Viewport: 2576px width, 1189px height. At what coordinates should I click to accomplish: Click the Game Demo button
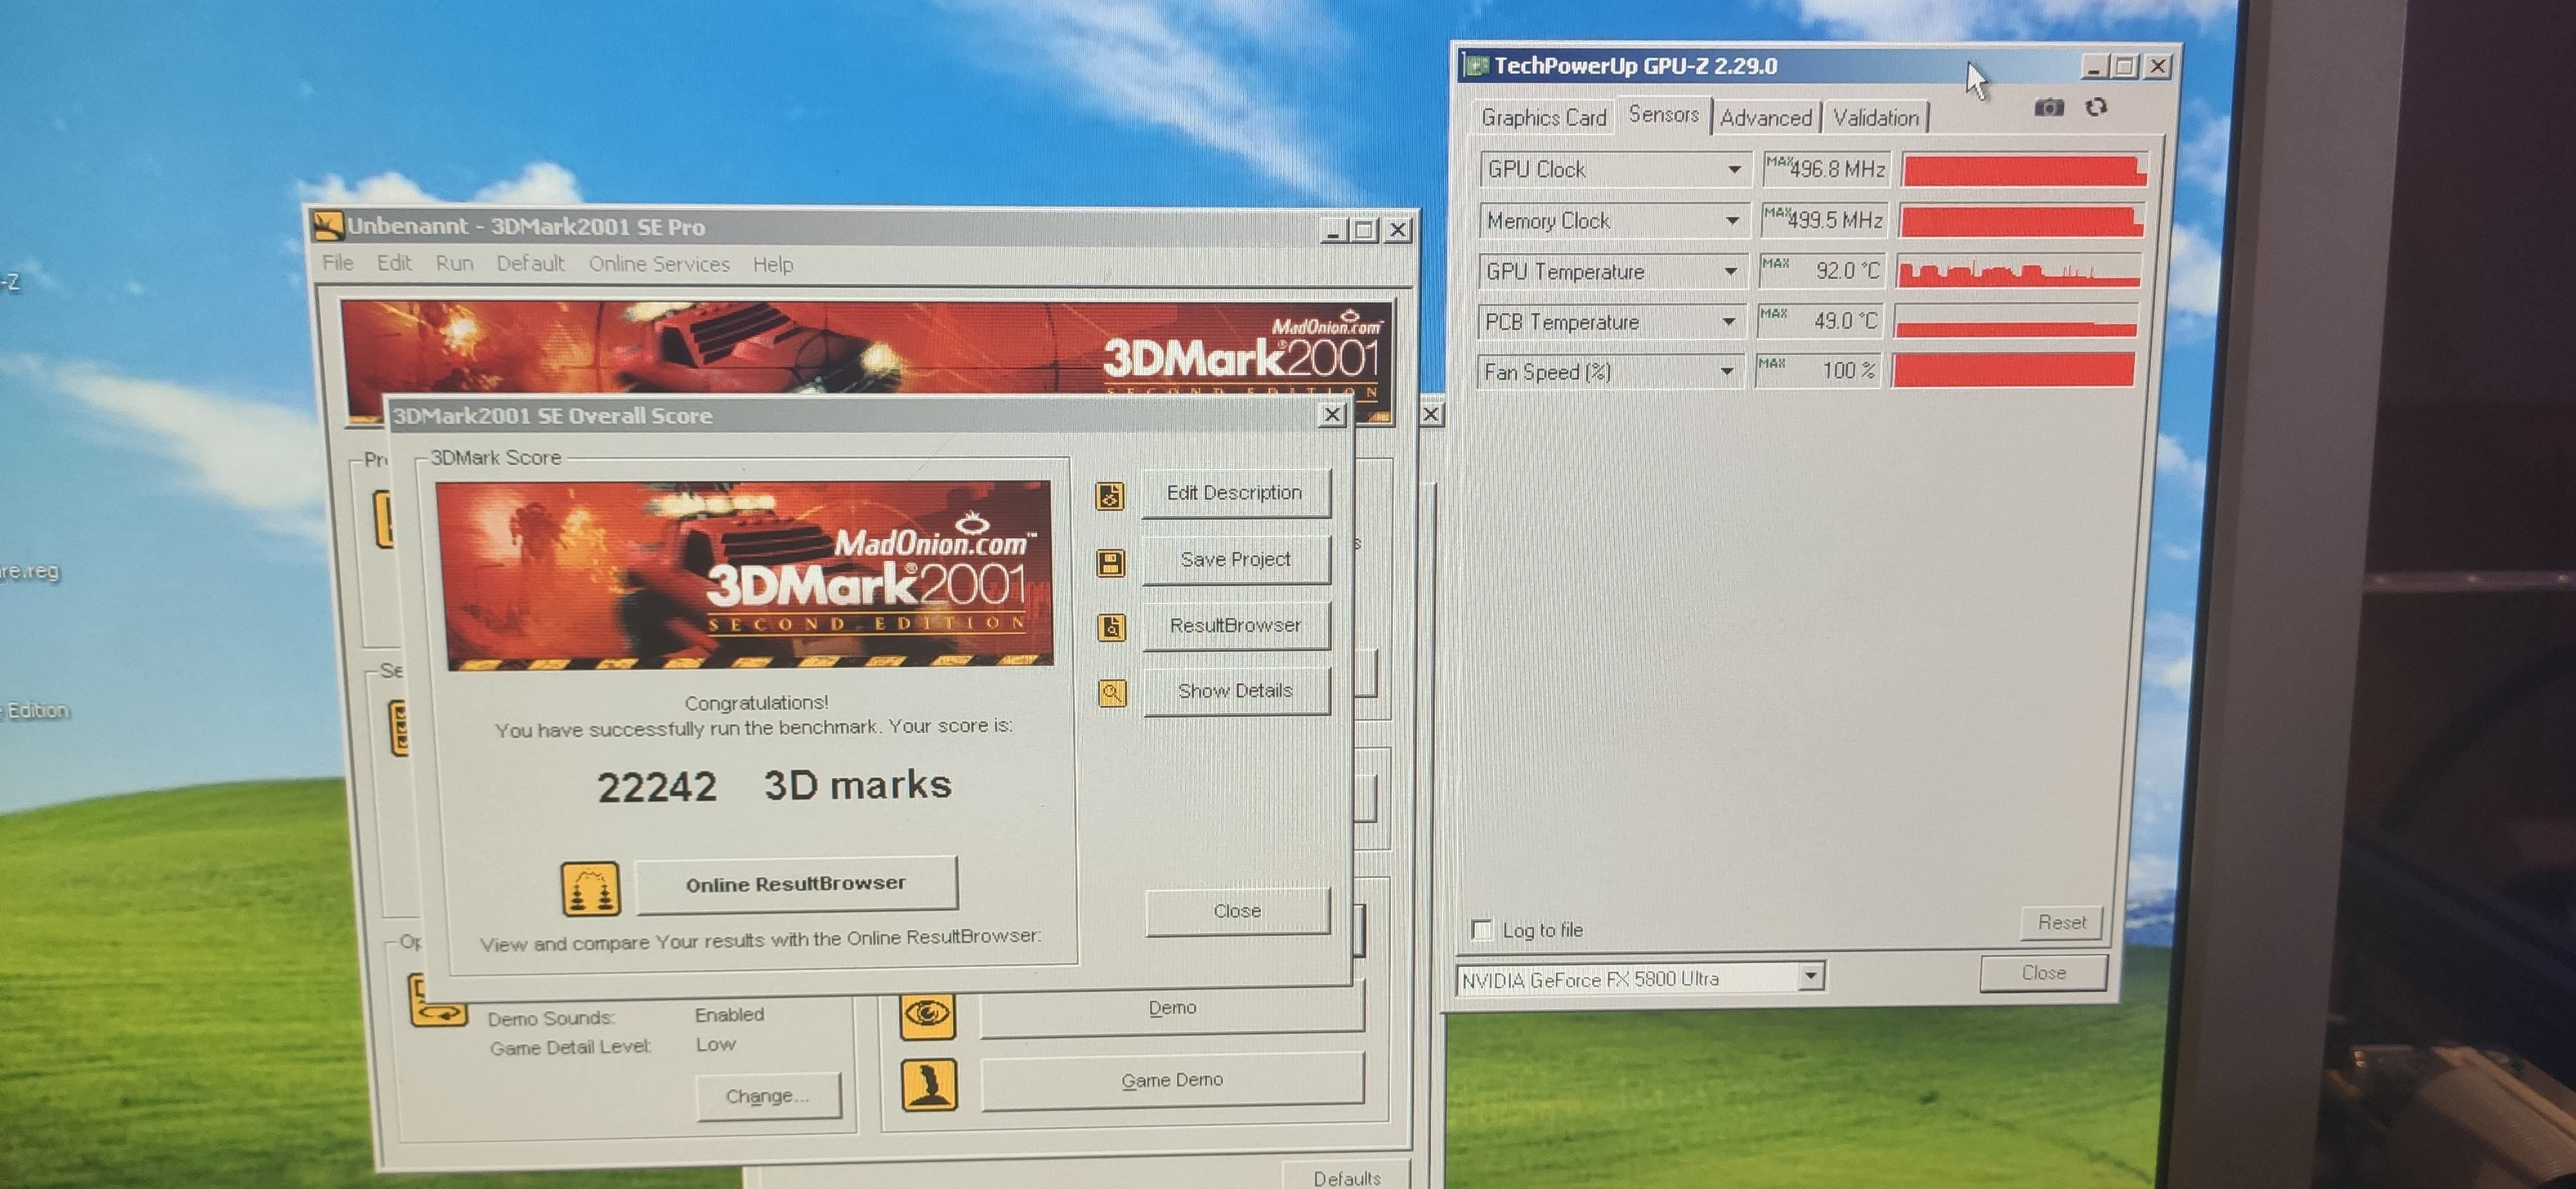click(1172, 1080)
